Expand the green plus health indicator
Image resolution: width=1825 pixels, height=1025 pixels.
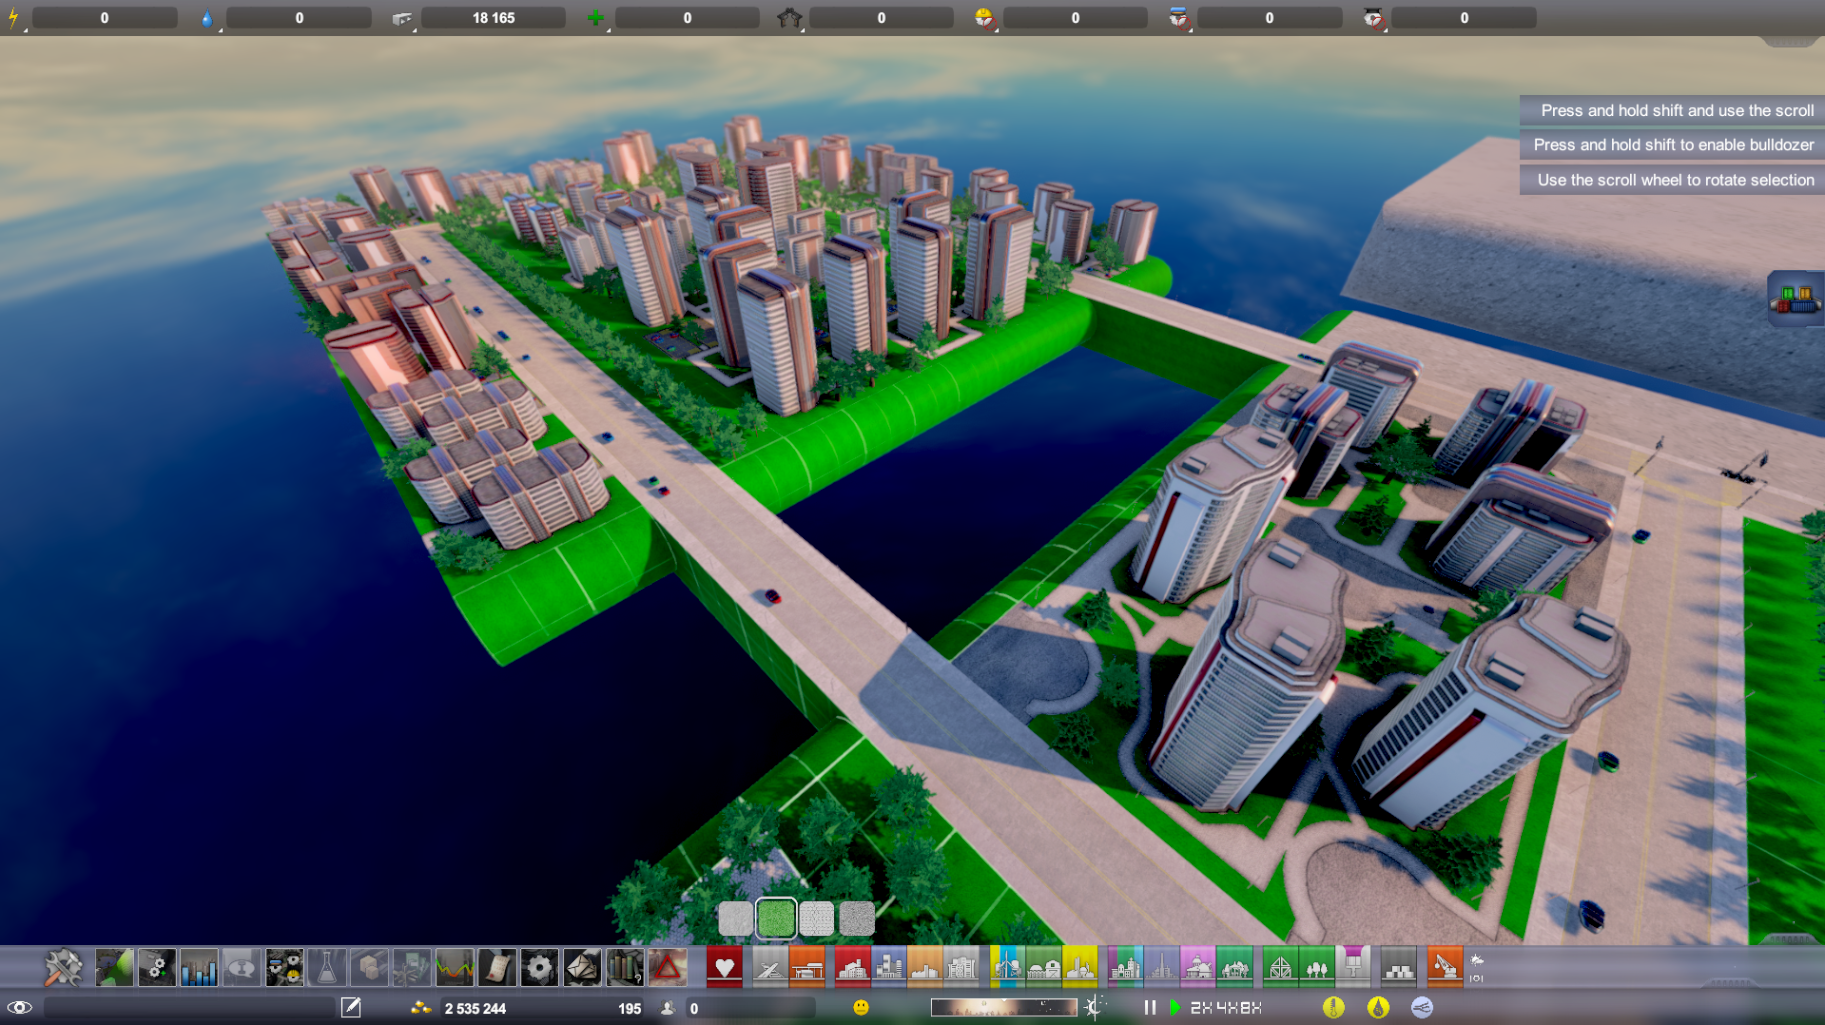coord(595,18)
